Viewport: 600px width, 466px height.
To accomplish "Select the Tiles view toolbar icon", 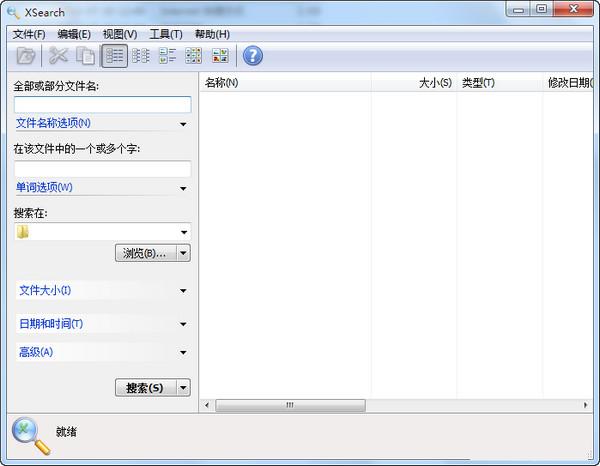I will point(167,56).
